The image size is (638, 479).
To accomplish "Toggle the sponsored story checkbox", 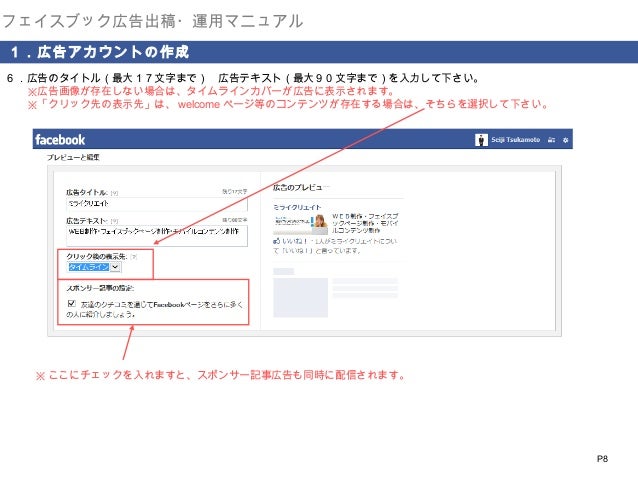I will pyautogui.click(x=72, y=303).
